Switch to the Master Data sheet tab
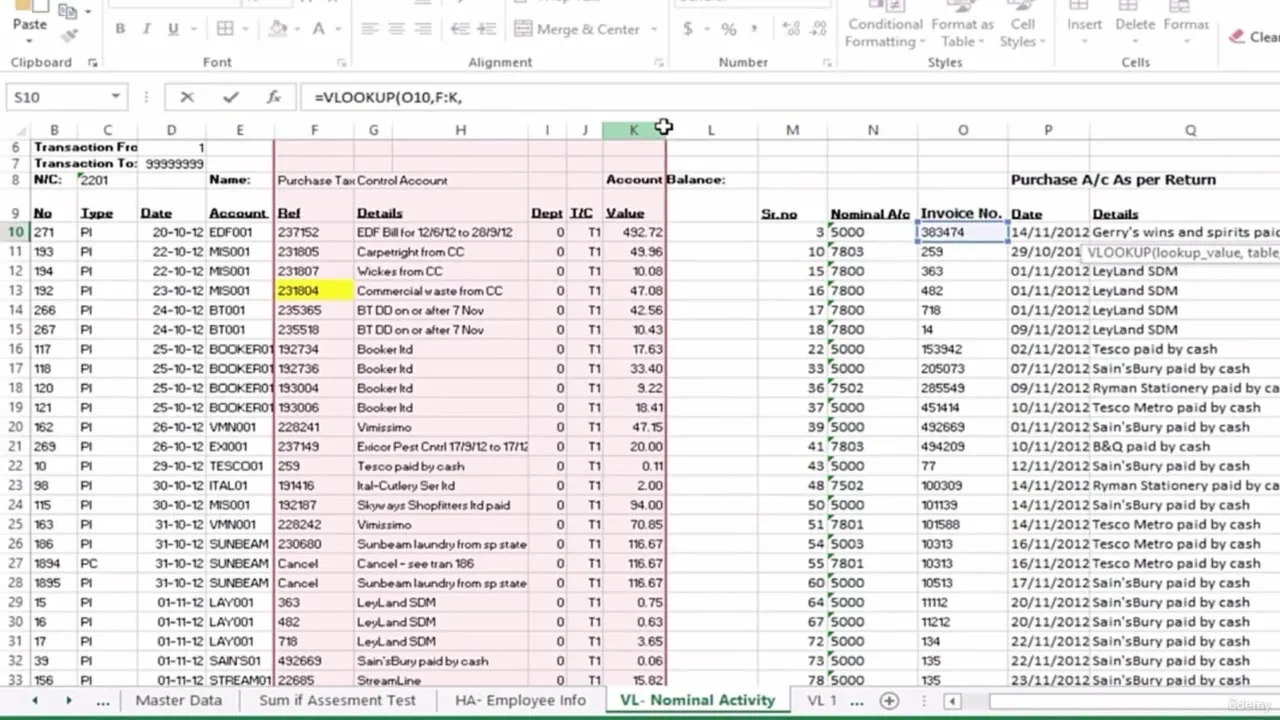The height and width of the screenshot is (720, 1280). point(179,700)
